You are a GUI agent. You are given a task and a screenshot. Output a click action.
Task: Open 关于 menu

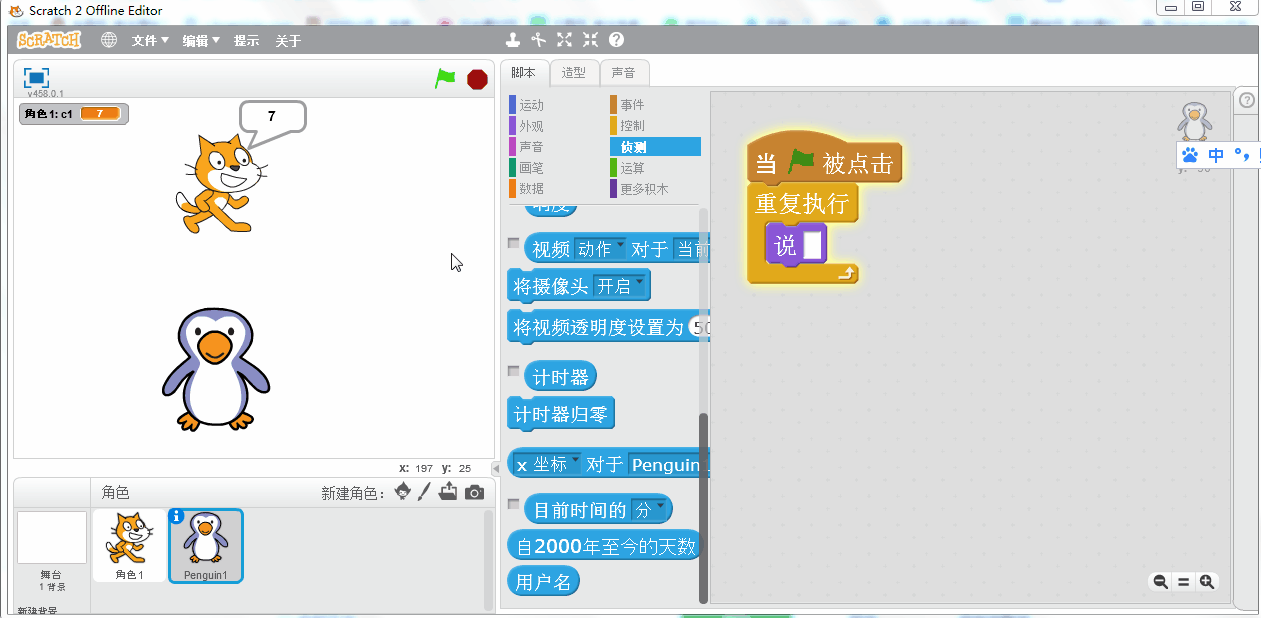[x=288, y=41]
